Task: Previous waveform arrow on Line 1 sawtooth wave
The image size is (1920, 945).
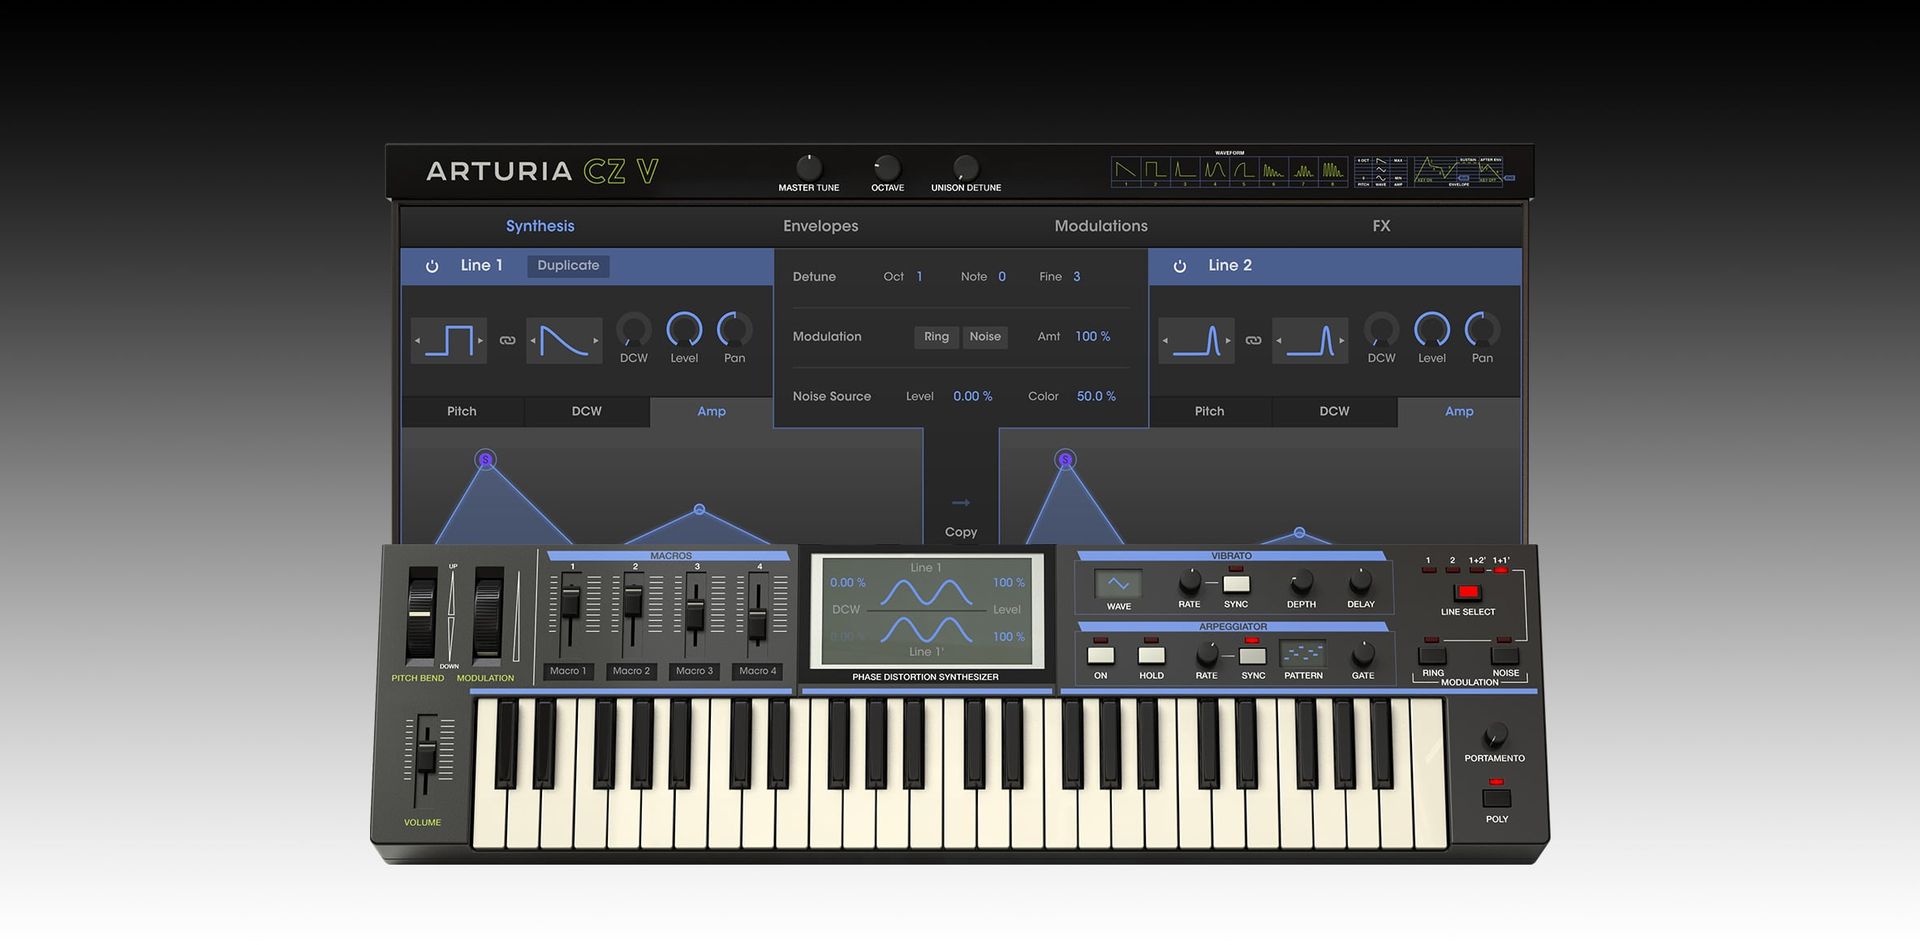Action: coord(533,341)
